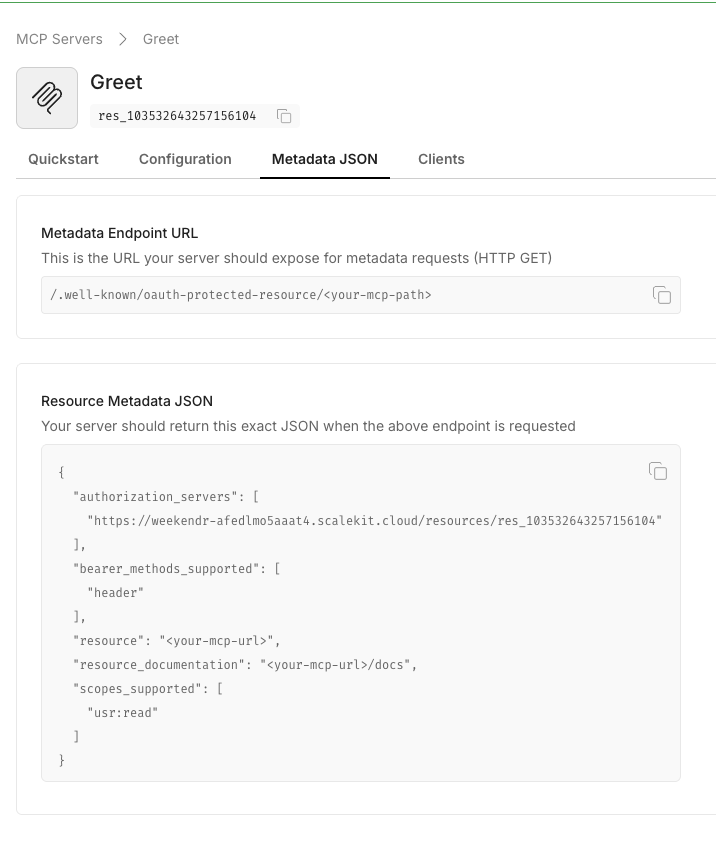Select the Metadata JSON tab
Viewport: 716px width, 860px height.
click(x=324, y=159)
